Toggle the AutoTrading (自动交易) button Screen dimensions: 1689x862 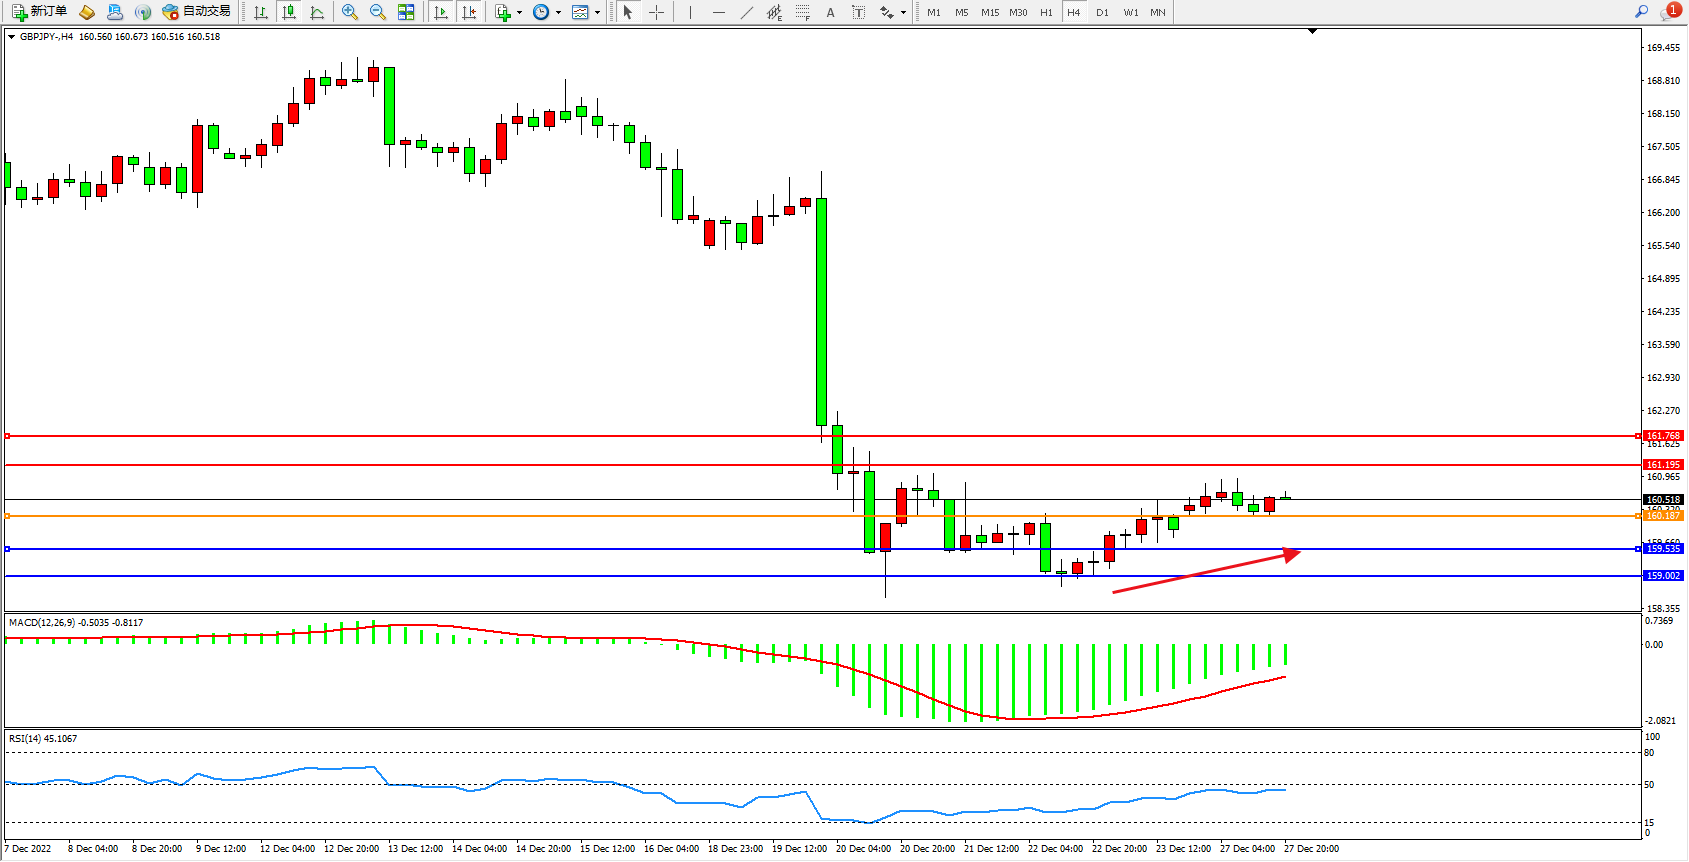tap(197, 12)
